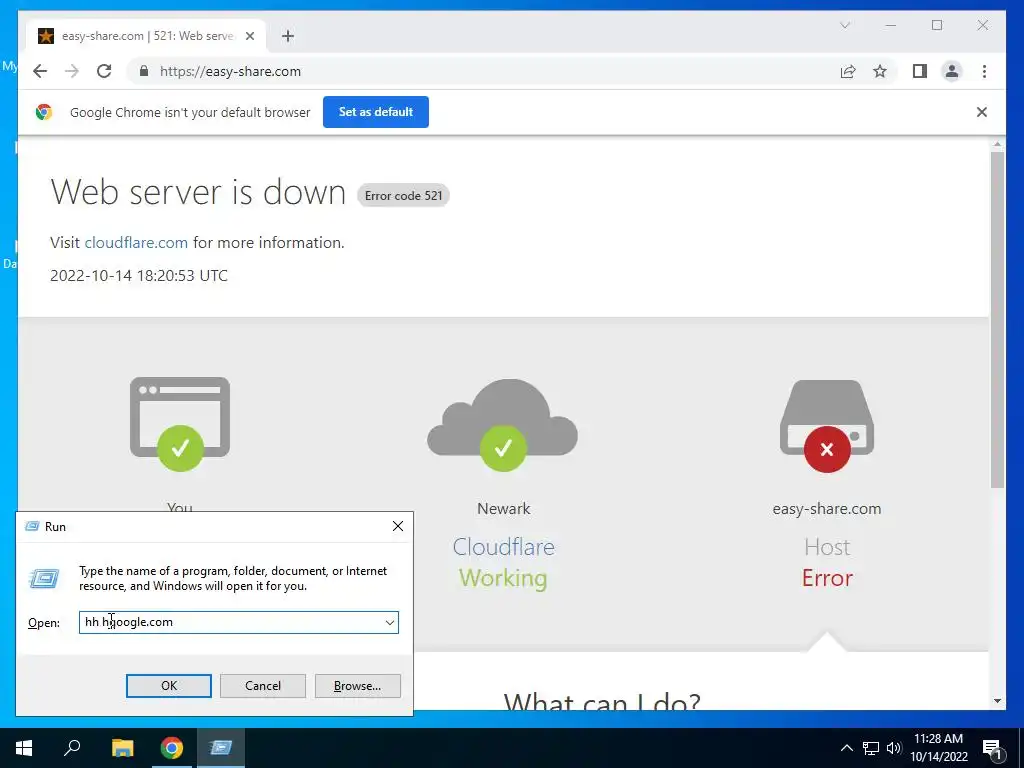Dismiss the default browser infobar
The height and width of the screenshot is (768, 1024).
coord(982,112)
